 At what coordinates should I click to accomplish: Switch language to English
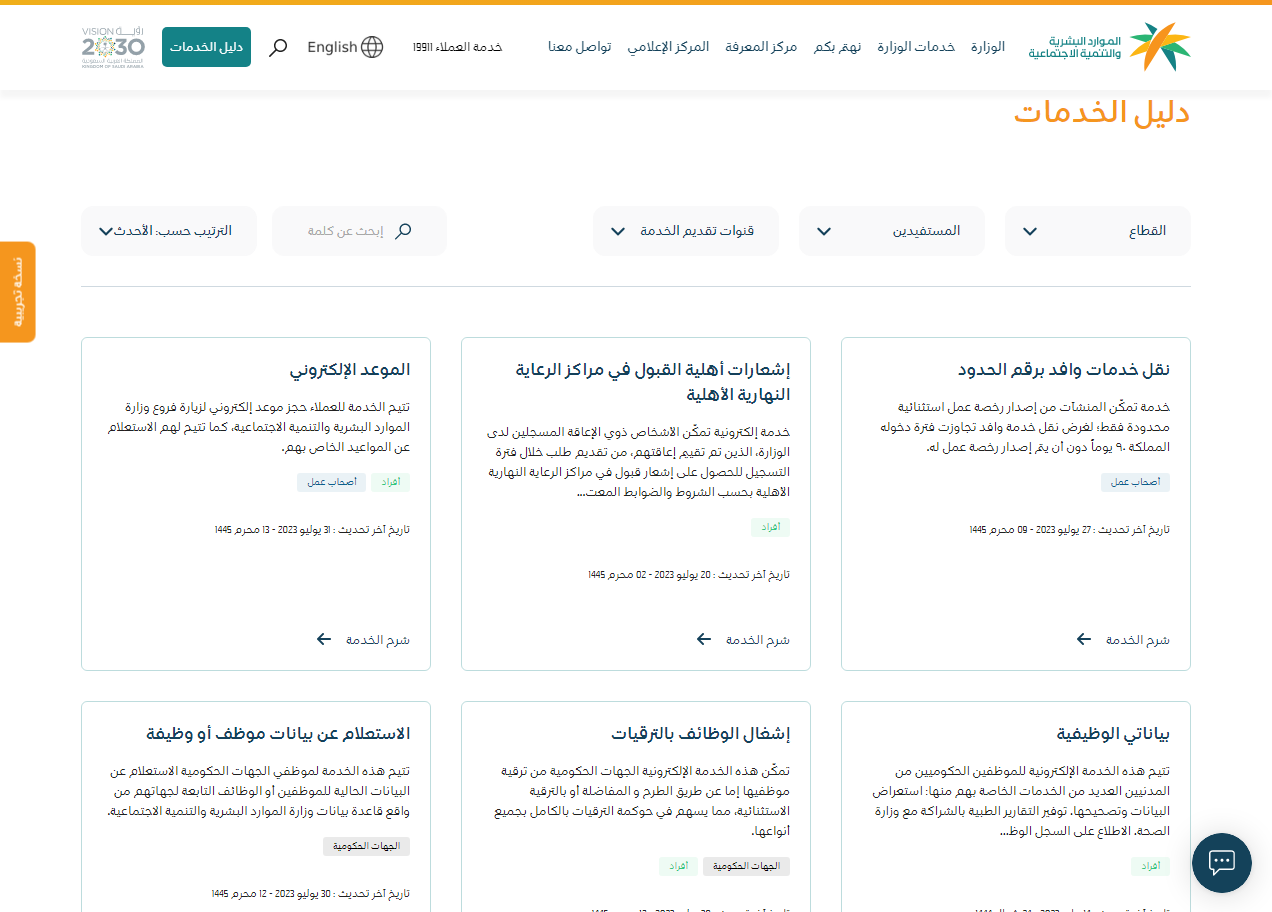point(332,47)
